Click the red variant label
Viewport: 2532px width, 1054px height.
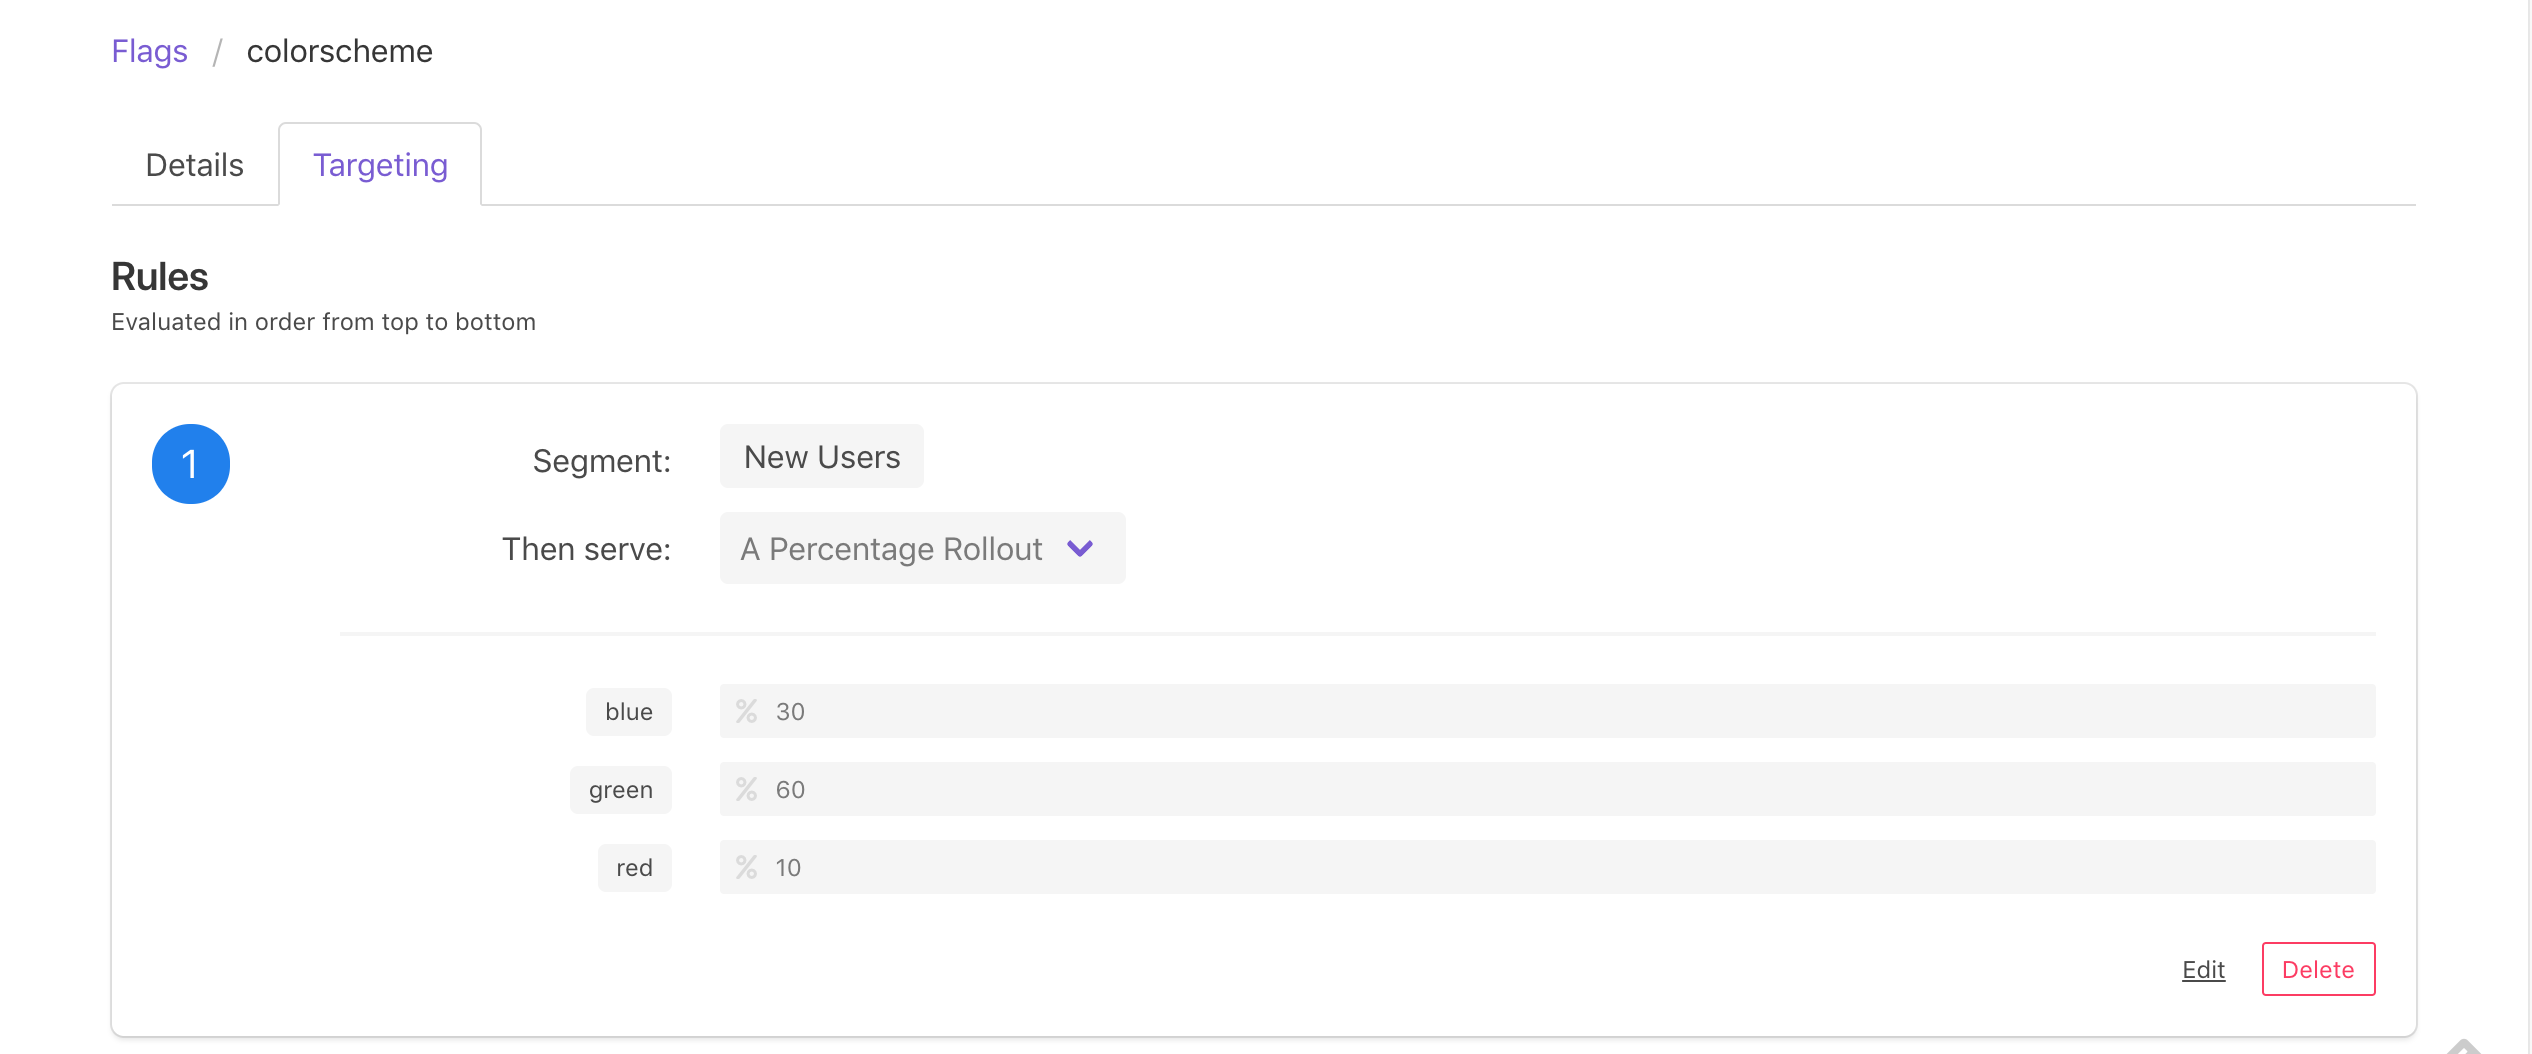[x=635, y=868]
